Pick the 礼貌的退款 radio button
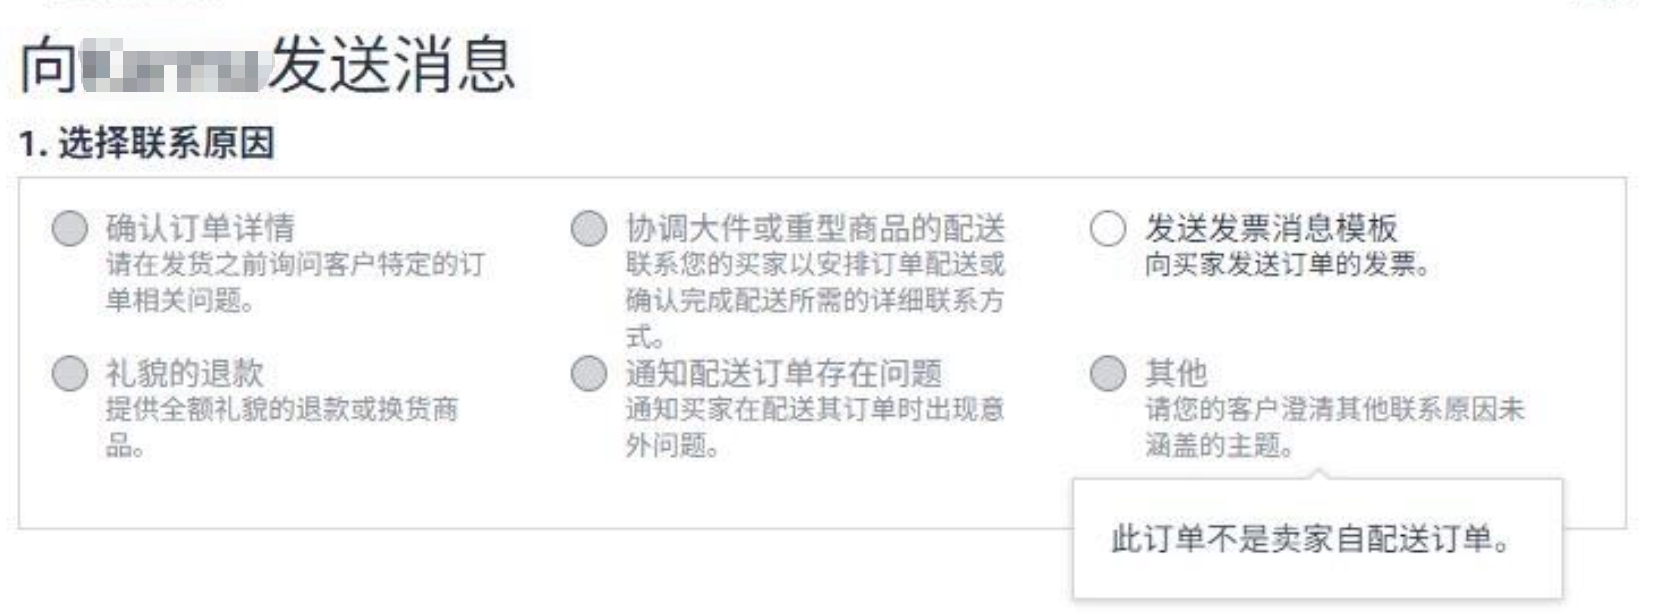The image size is (1680, 615). 70,373
